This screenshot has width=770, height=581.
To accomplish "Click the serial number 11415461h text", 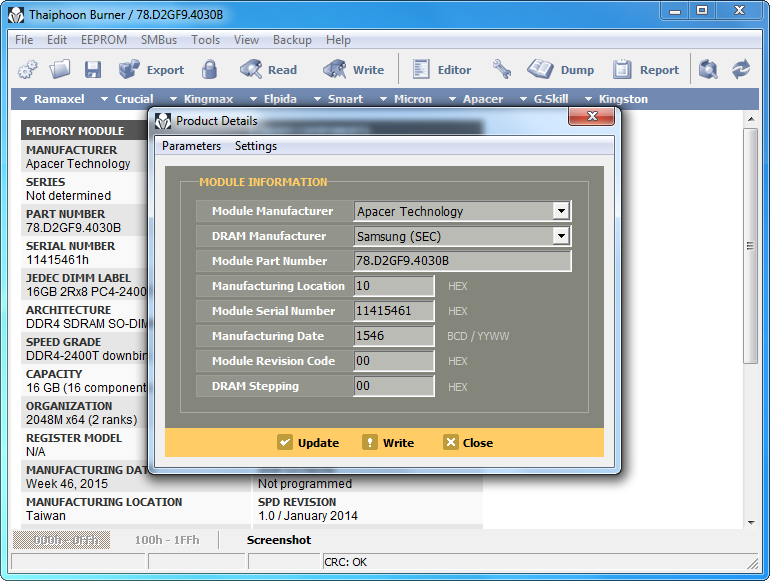I will point(57,260).
